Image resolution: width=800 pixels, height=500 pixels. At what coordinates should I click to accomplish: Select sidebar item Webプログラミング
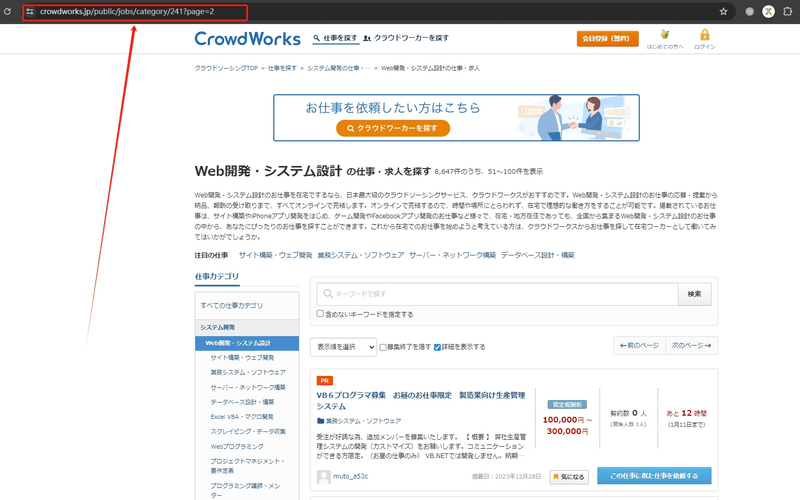[237, 446]
